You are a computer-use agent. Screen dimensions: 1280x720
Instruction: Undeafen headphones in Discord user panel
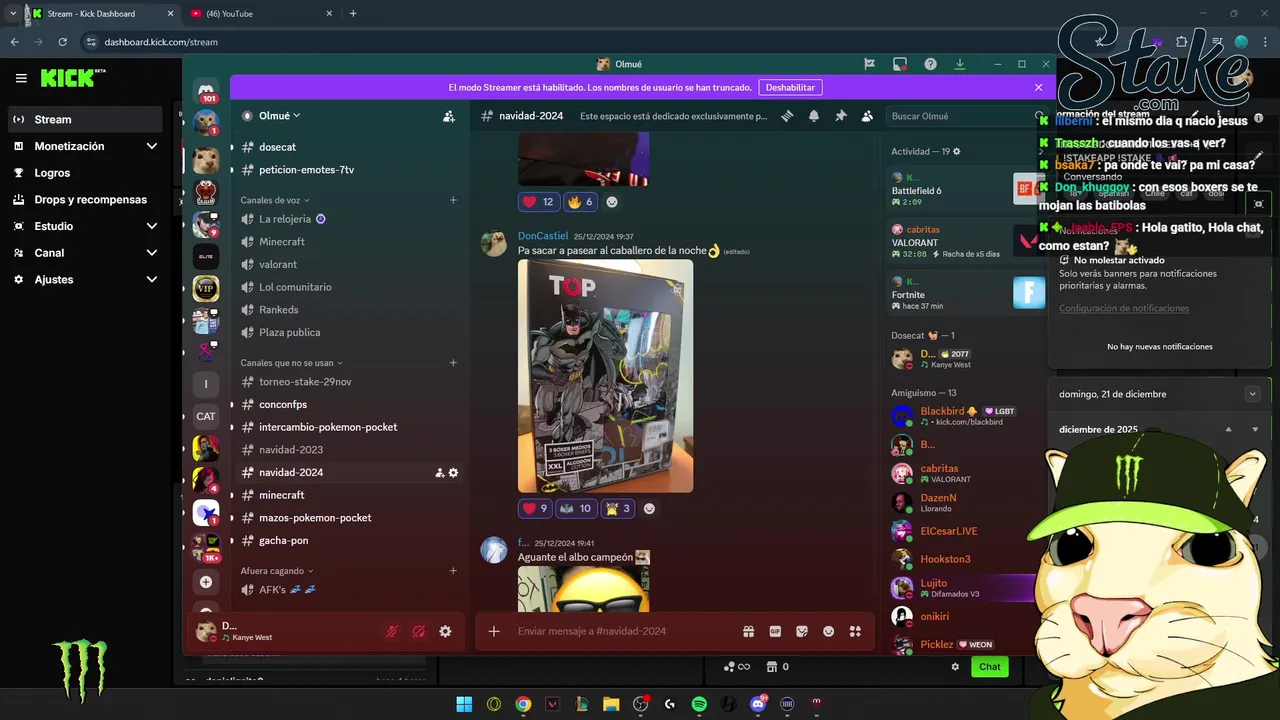click(419, 632)
